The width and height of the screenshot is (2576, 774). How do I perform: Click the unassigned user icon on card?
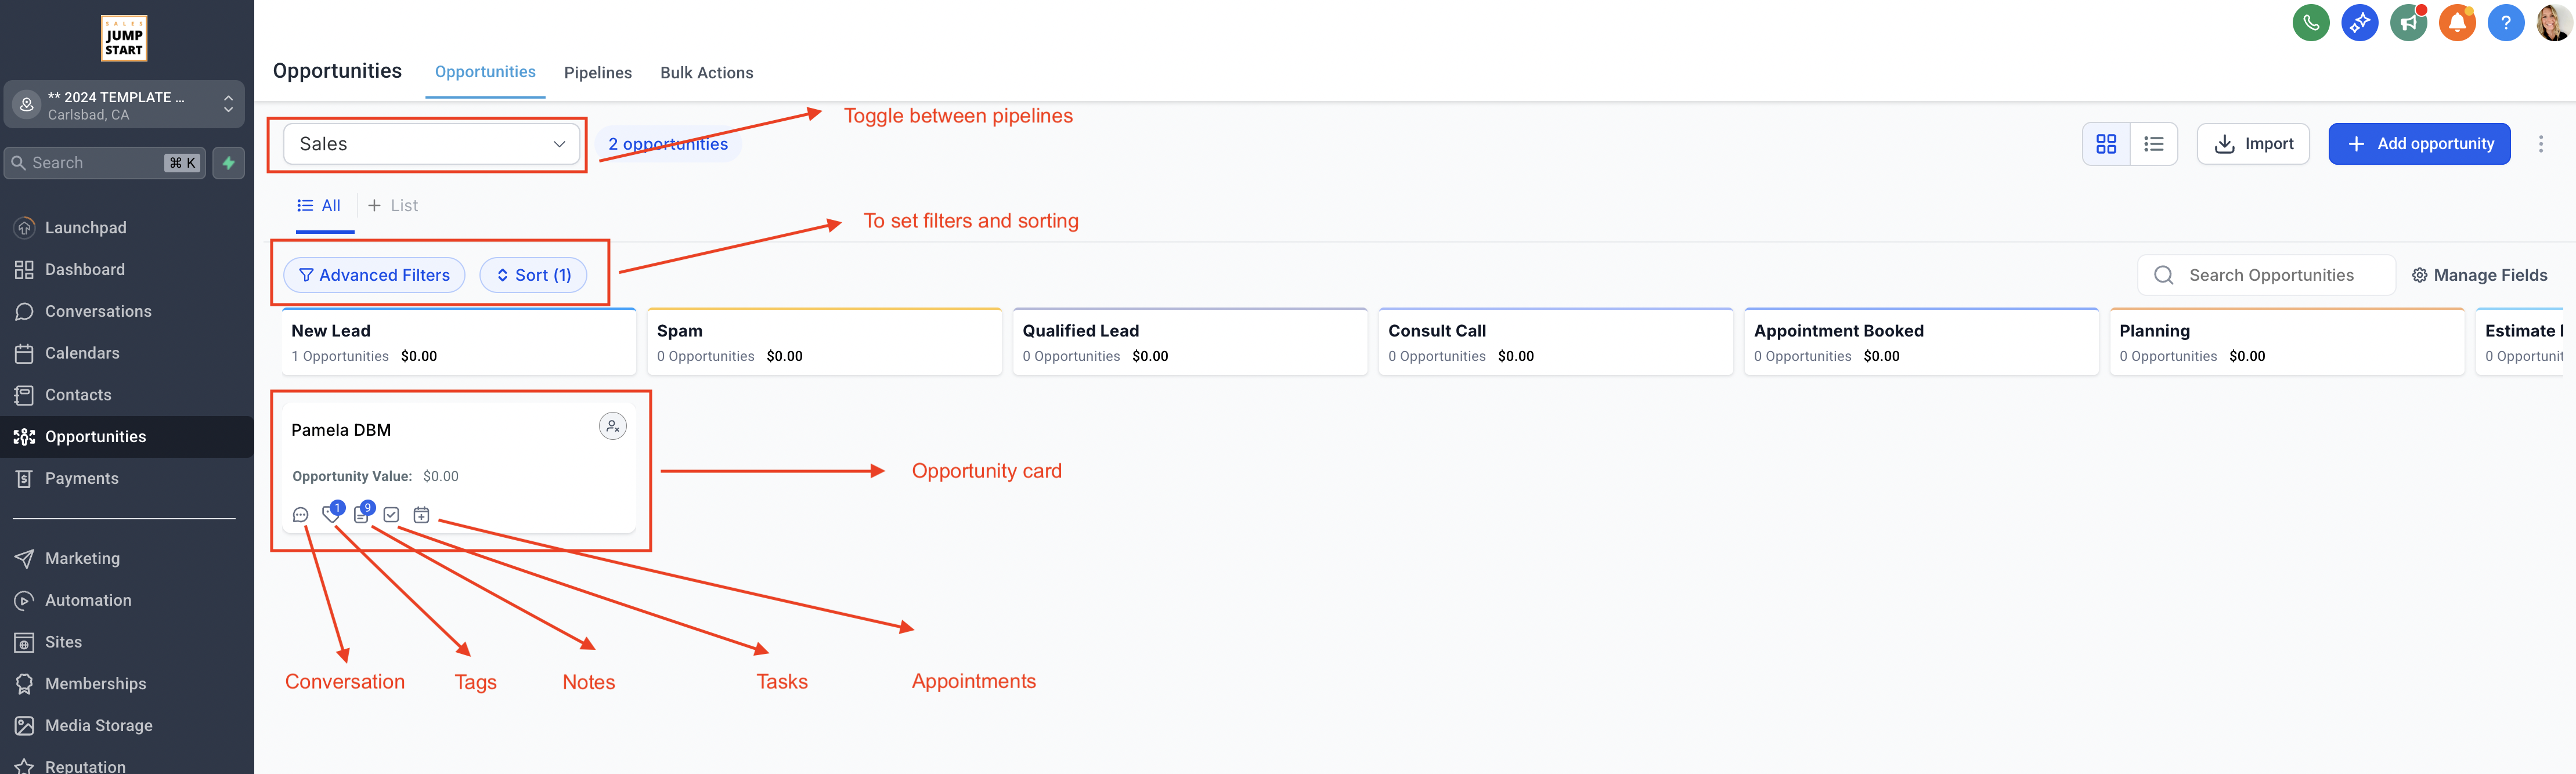click(x=612, y=427)
